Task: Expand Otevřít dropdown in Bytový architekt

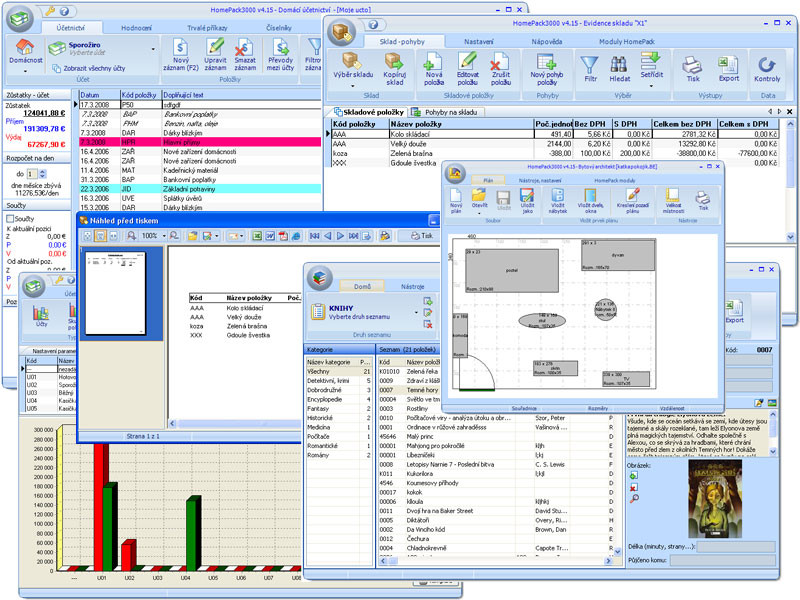Action: tap(479, 213)
